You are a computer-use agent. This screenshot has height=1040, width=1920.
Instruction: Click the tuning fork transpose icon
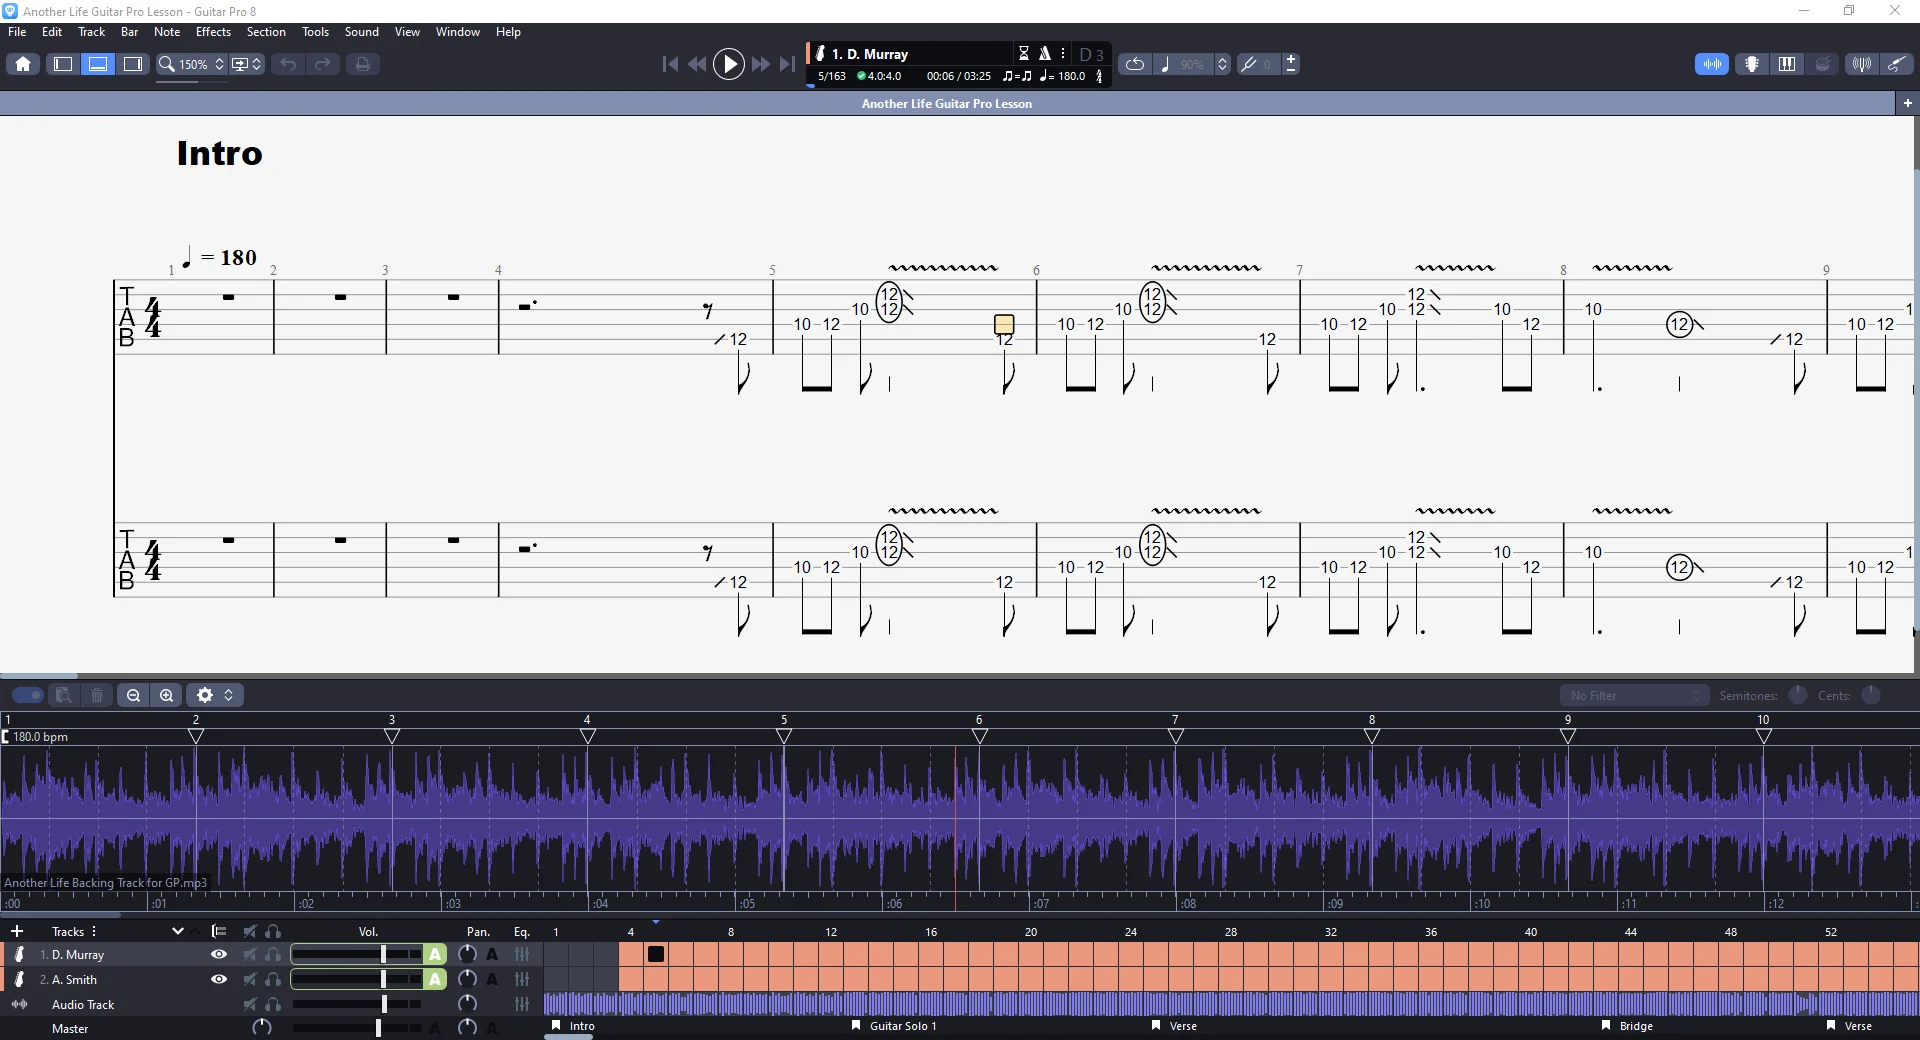point(1249,64)
